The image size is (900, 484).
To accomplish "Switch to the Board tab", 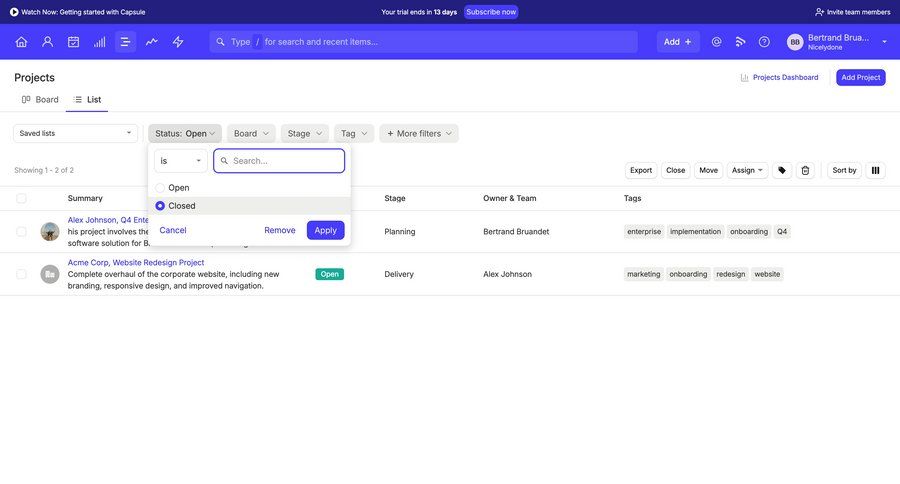I will 40,100.
